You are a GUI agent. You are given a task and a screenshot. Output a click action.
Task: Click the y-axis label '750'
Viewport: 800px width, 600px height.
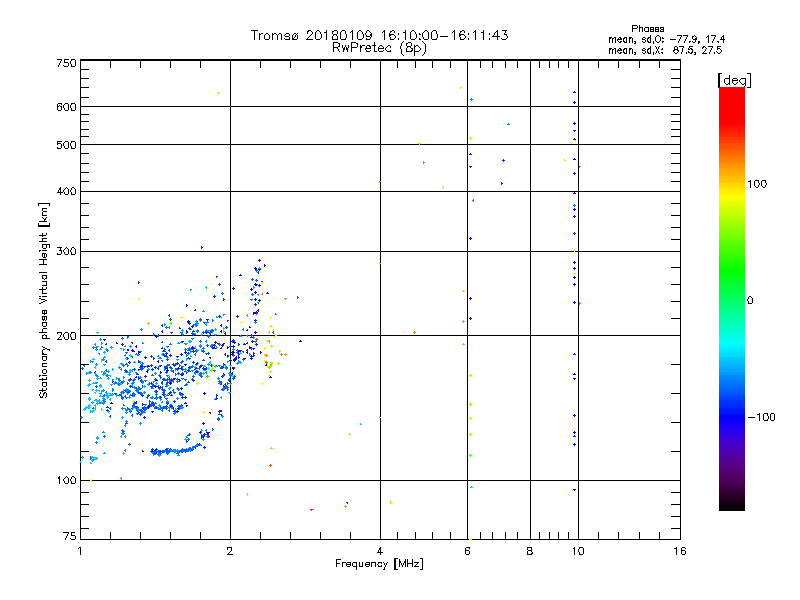(66, 63)
